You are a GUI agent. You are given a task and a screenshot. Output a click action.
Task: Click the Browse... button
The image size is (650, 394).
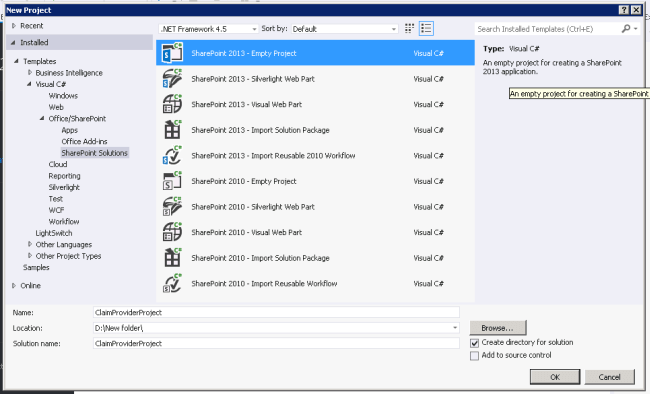[x=497, y=328]
